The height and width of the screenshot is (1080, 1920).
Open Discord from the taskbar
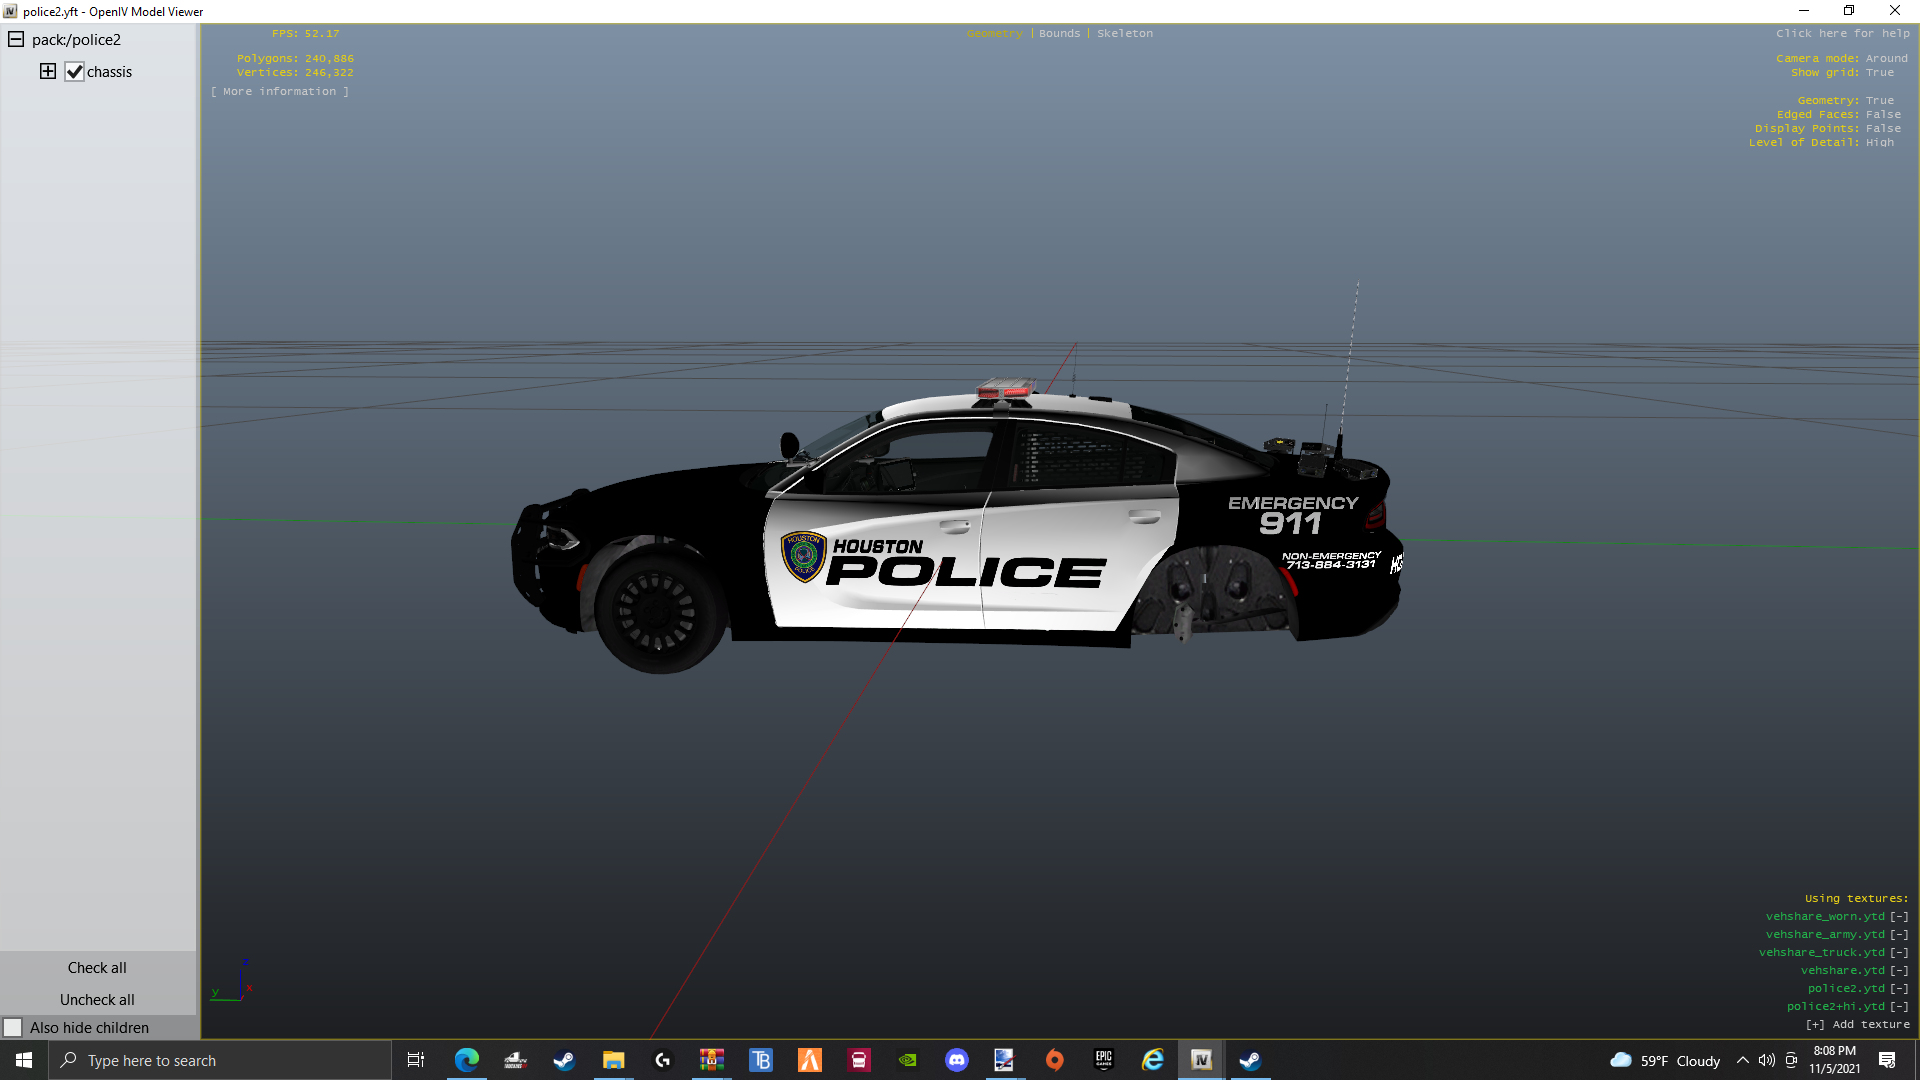click(x=957, y=1060)
